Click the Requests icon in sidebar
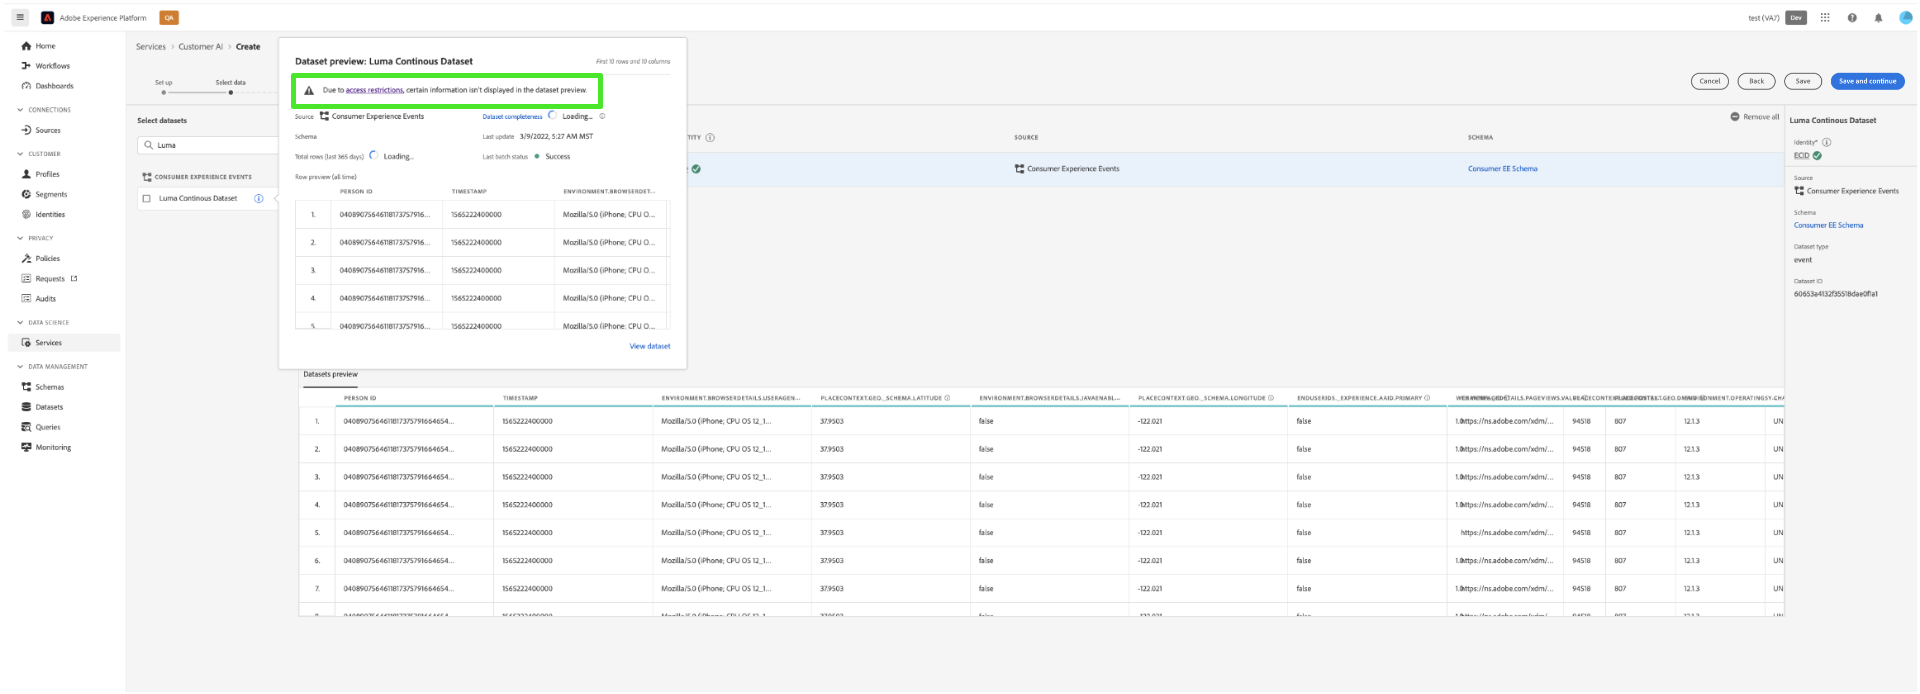The image size is (1920, 694). click(x=26, y=278)
